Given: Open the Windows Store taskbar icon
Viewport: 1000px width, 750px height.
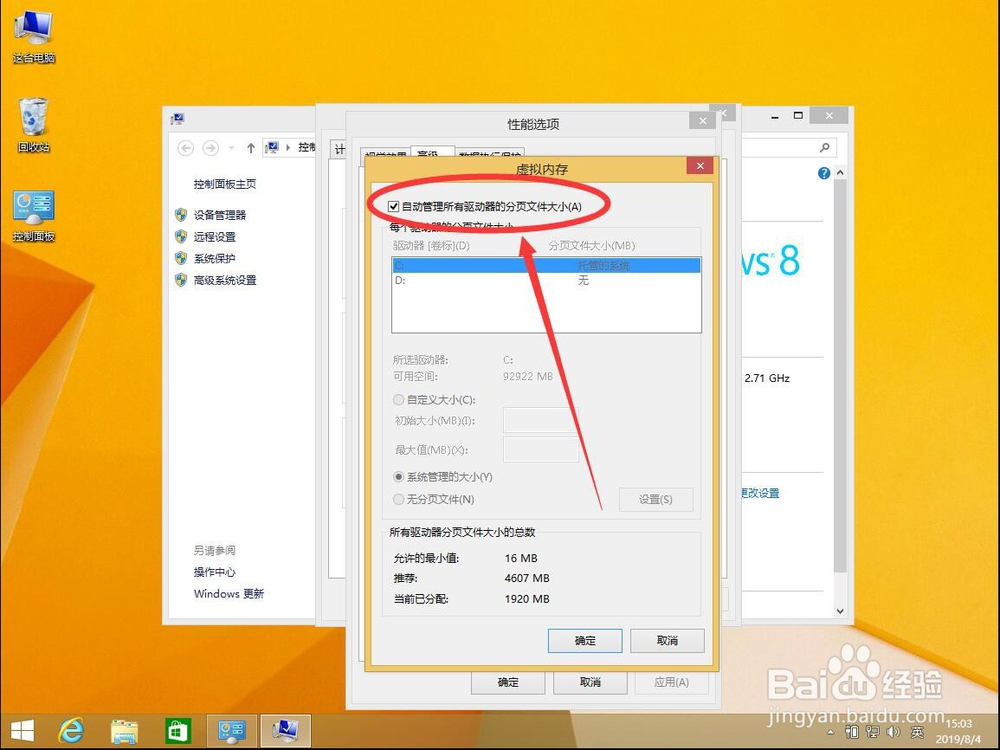Looking at the screenshot, I should pos(178,731).
